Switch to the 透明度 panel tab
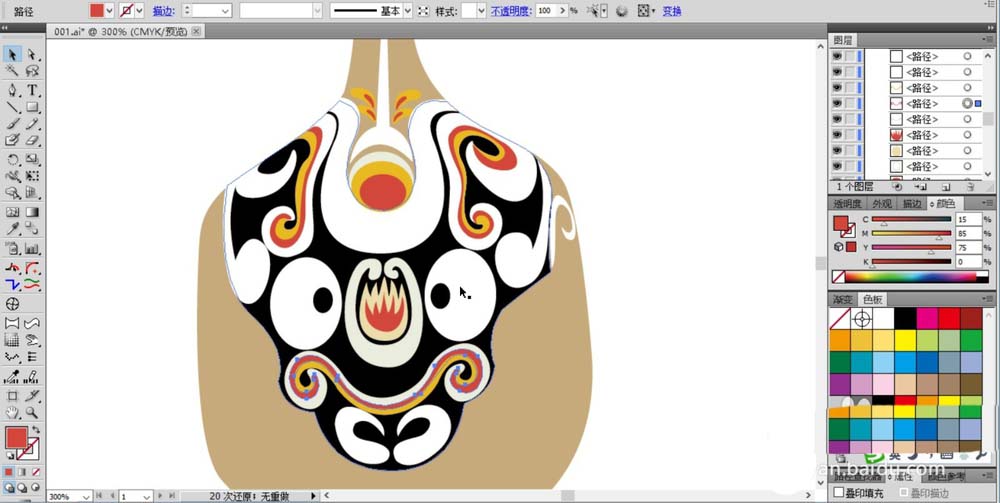 pyautogui.click(x=847, y=203)
